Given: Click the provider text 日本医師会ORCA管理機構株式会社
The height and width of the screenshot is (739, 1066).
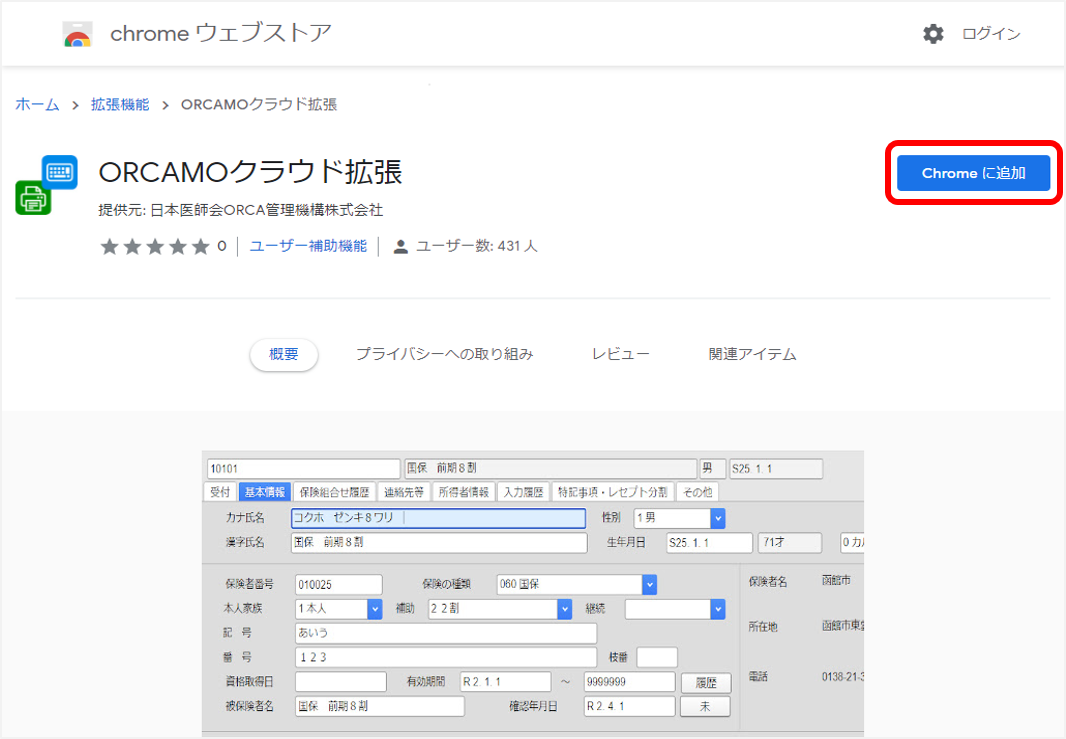Looking at the screenshot, I should [x=266, y=210].
